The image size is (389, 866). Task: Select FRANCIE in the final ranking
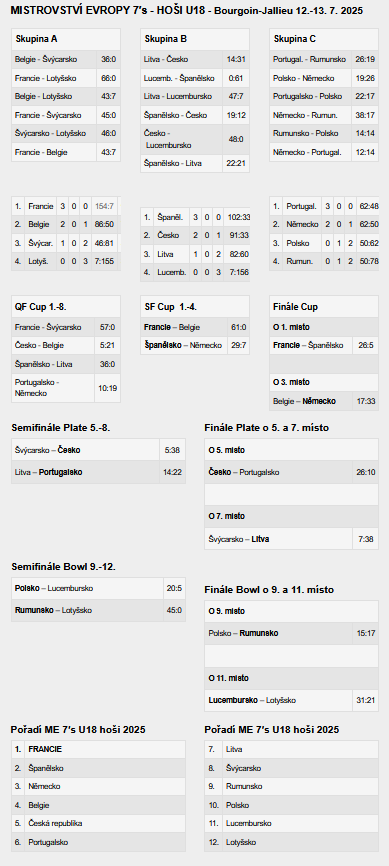point(45,749)
